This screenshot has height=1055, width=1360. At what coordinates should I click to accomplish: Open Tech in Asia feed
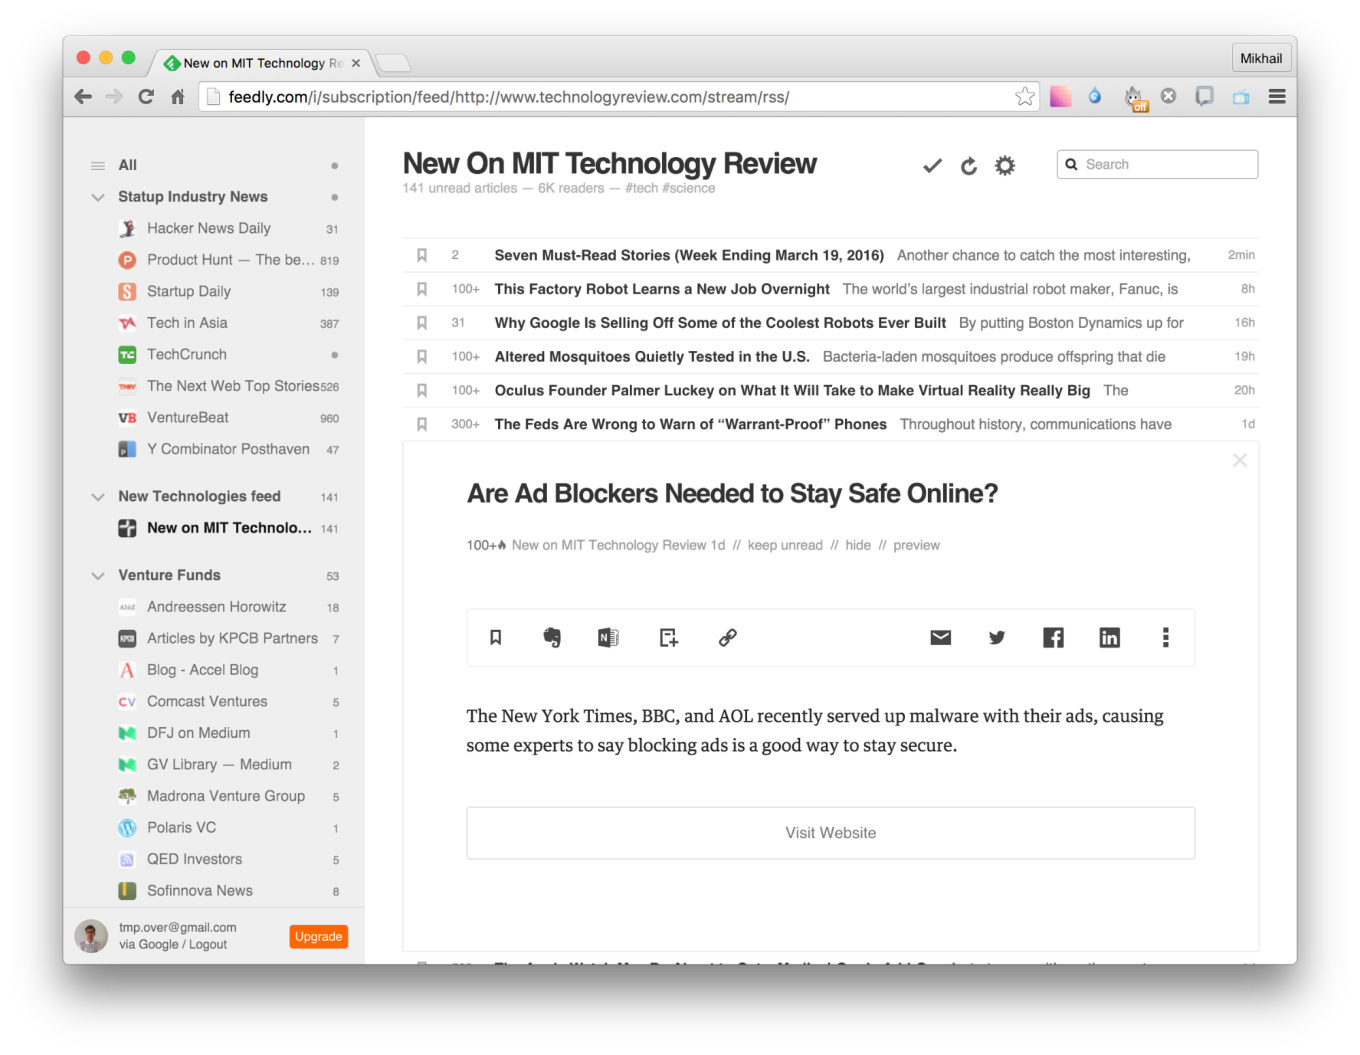tap(187, 323)
